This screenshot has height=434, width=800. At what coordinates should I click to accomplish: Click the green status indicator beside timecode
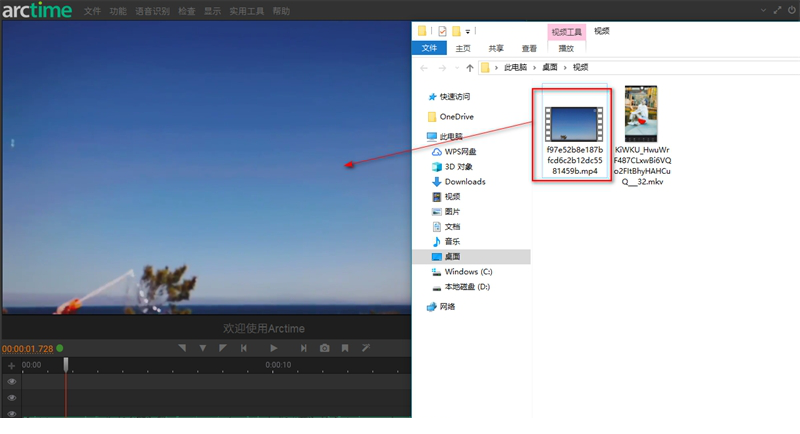[60, 348]
